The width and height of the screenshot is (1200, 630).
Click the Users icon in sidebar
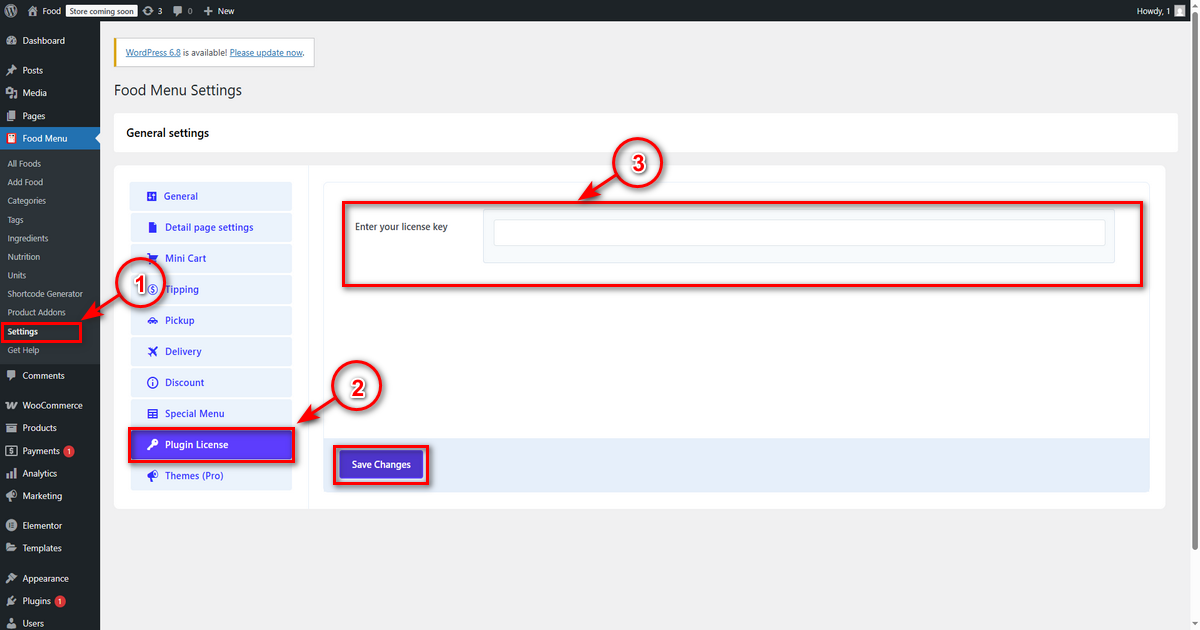(11, 623)
